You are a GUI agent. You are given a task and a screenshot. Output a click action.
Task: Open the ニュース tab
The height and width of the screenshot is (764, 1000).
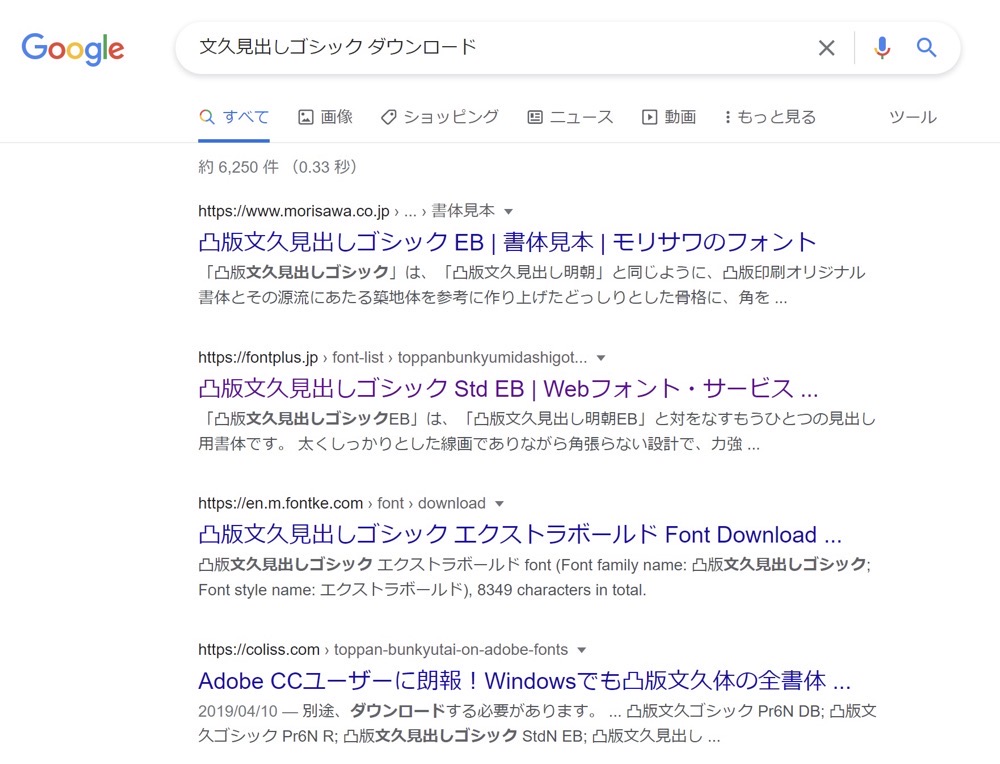coord(570,117)
